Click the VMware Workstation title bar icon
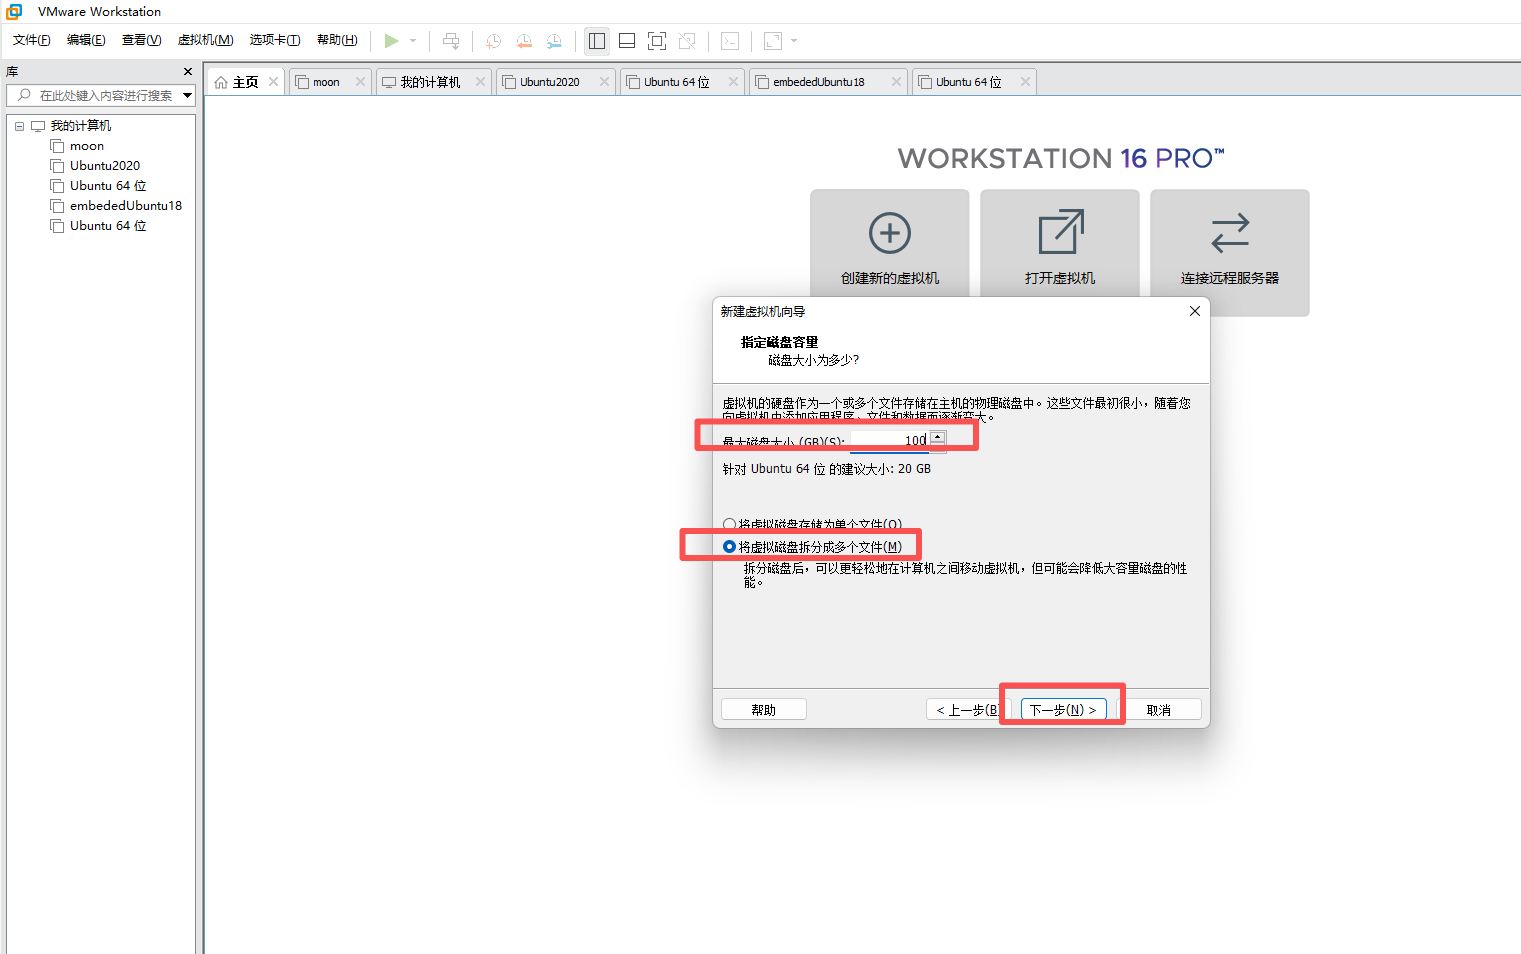Image resolution: width=1521 pixels, height=954 pixels. [x=14, y=12]
